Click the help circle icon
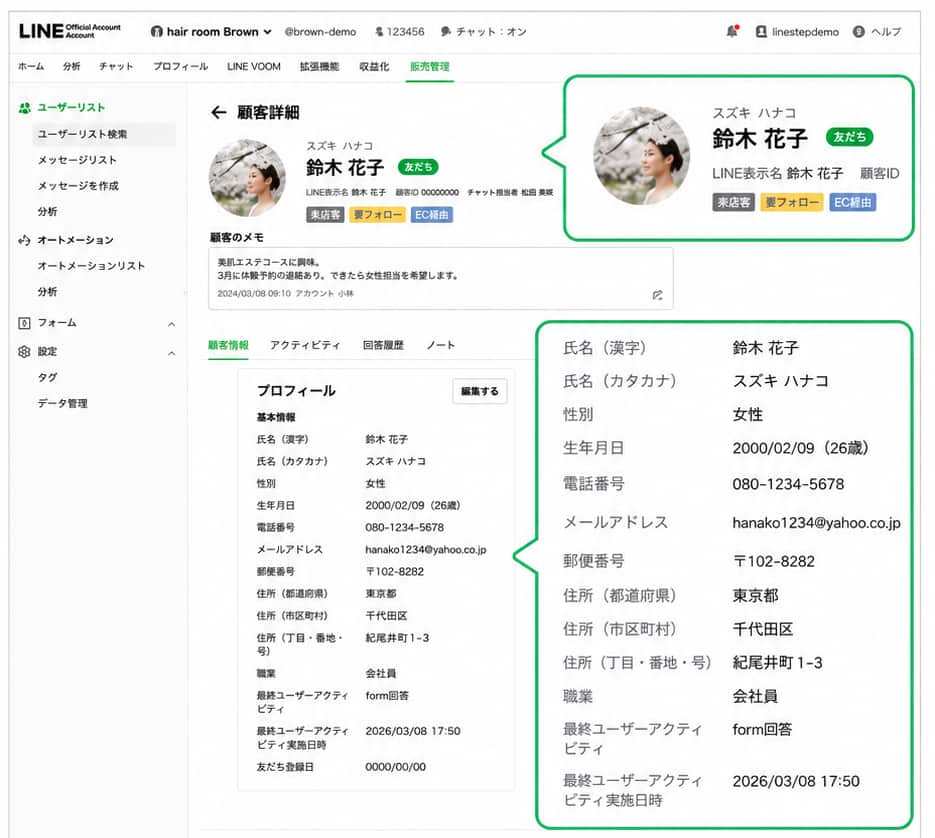This screenshot has height=838, width=935. [x=858, y=32]
